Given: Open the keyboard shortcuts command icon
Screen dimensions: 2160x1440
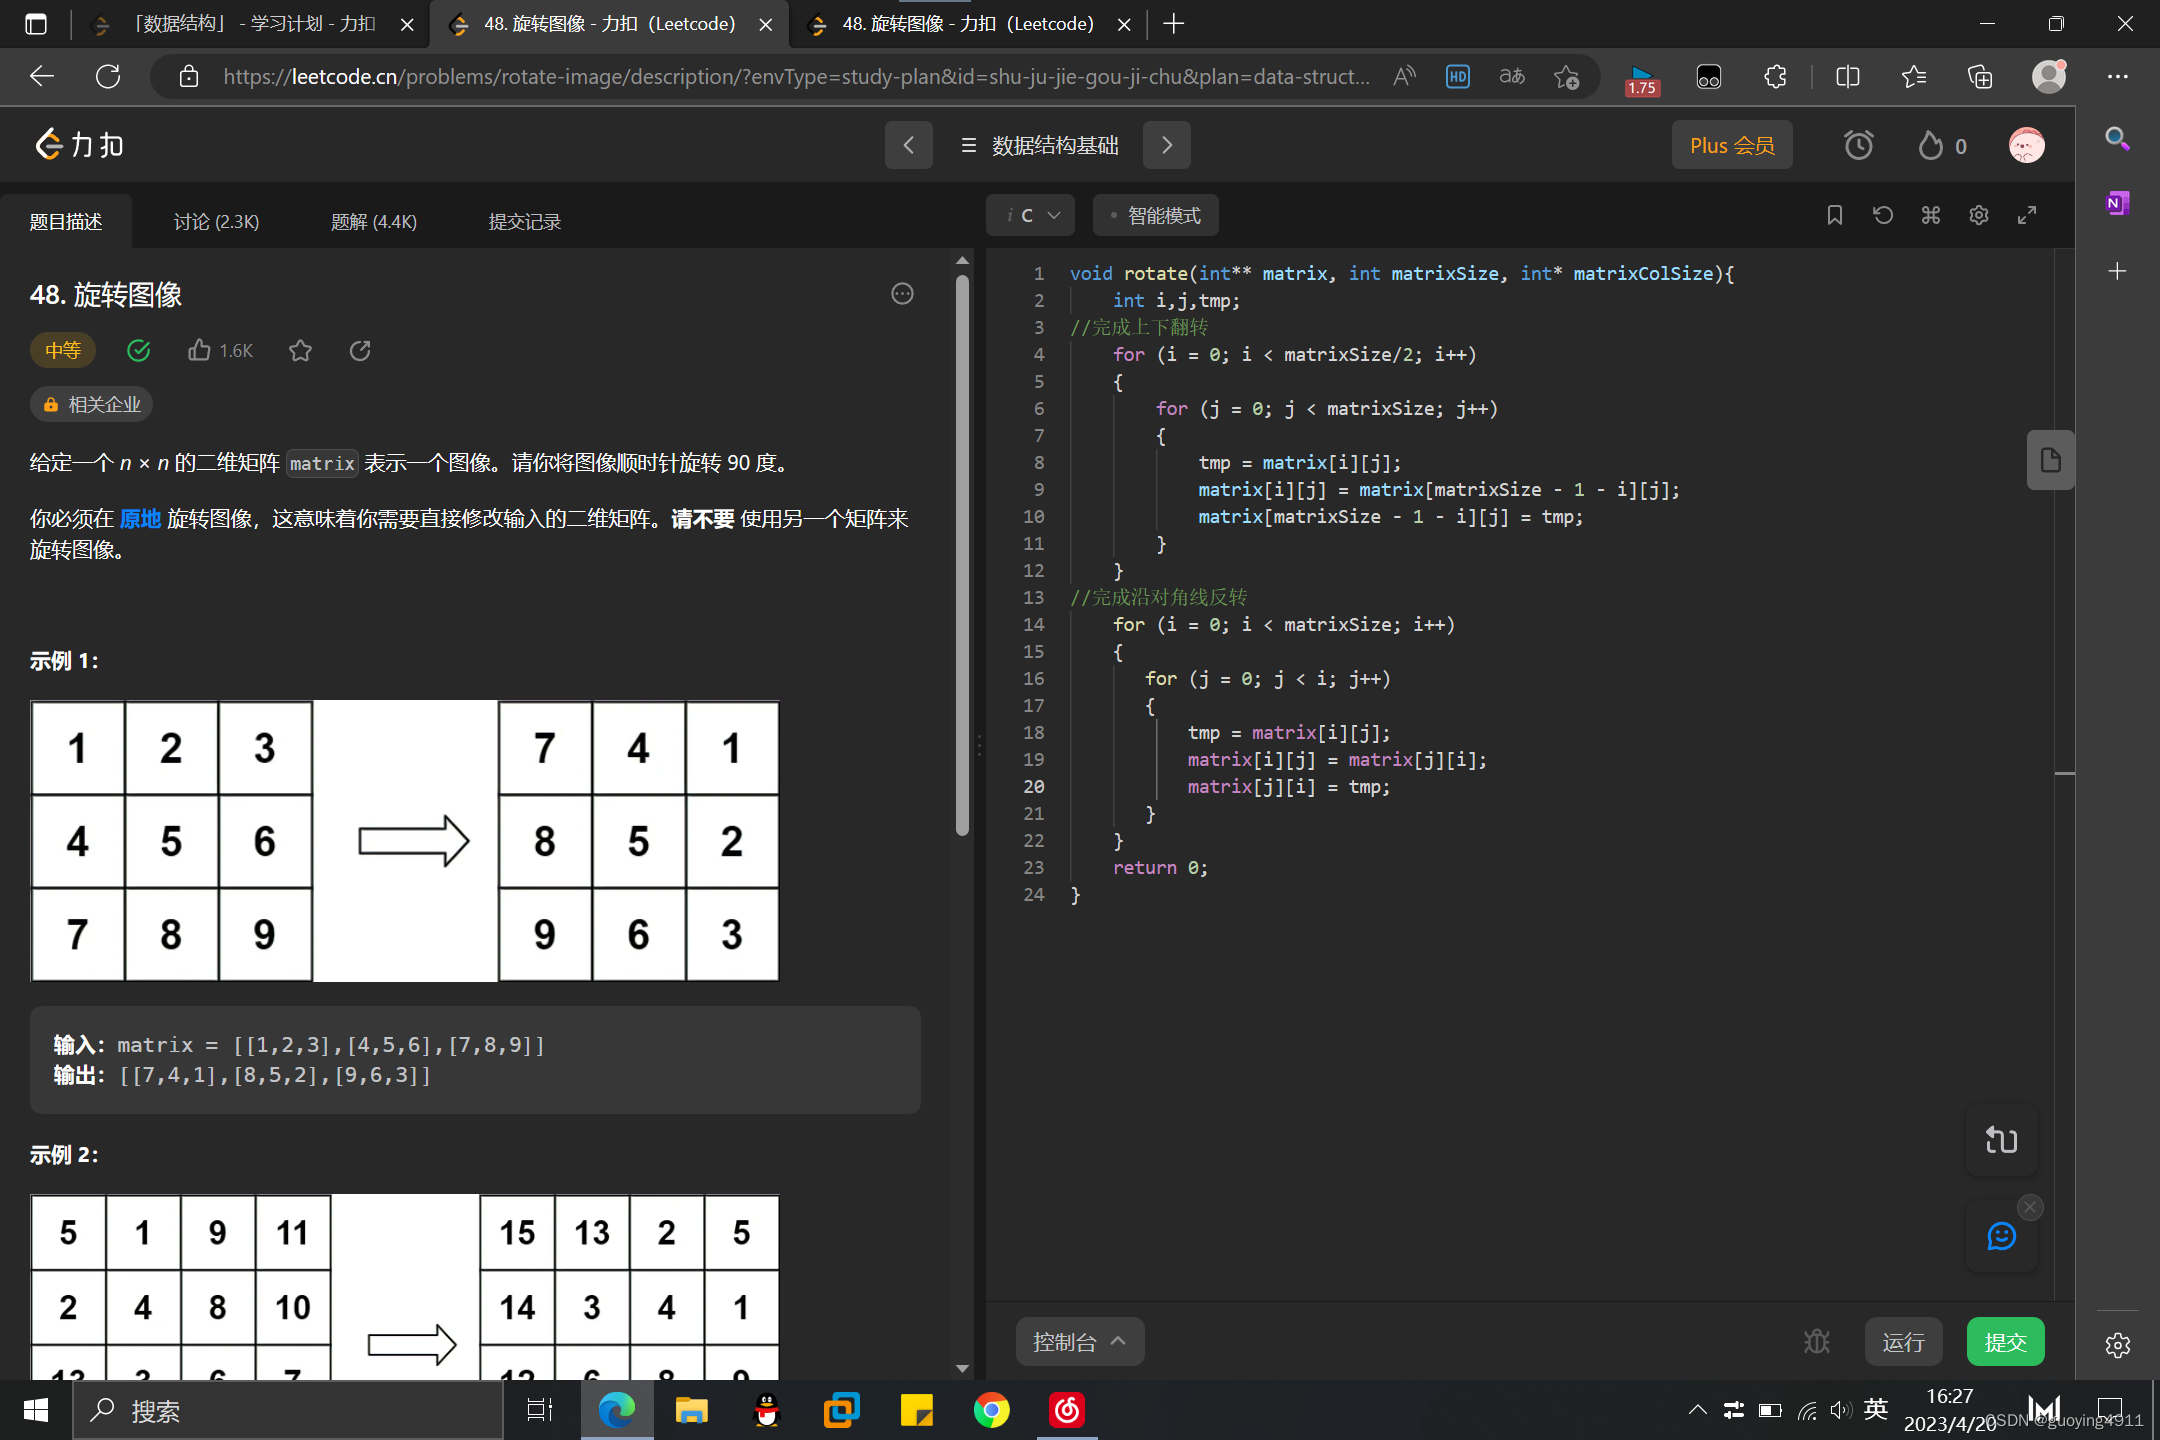Looking at the screenshot, I should [1930, 215].
